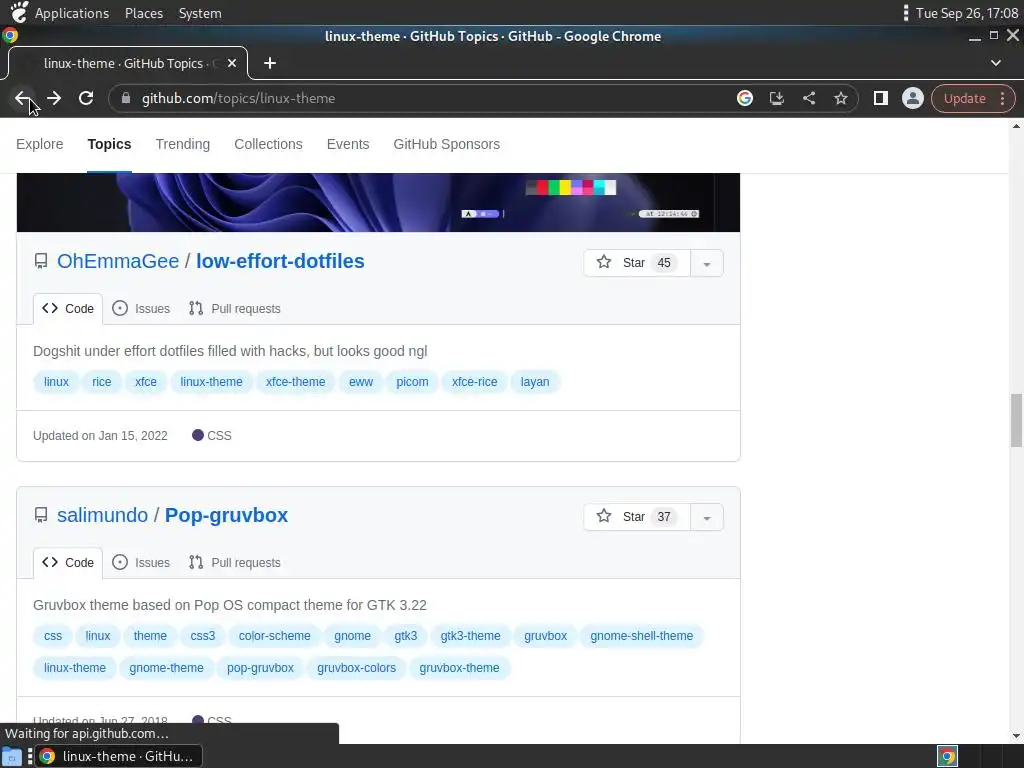Open the Chrome profile avatar
The image size is (1024, 768).
[x=912, y=99]
